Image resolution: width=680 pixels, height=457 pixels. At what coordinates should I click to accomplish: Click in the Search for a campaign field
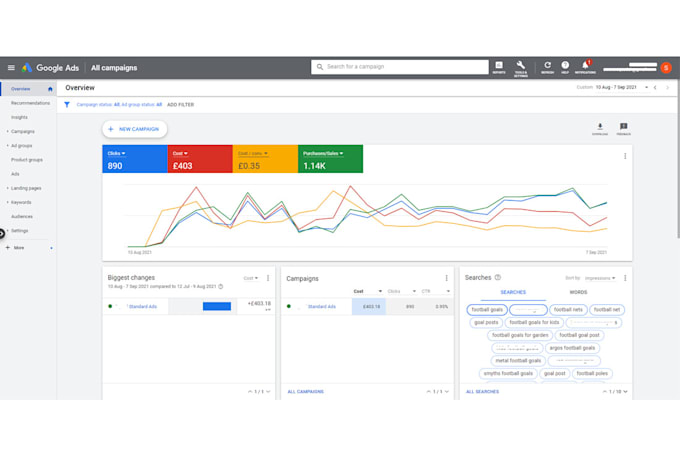pyautogui.click(x=399, y=67)
